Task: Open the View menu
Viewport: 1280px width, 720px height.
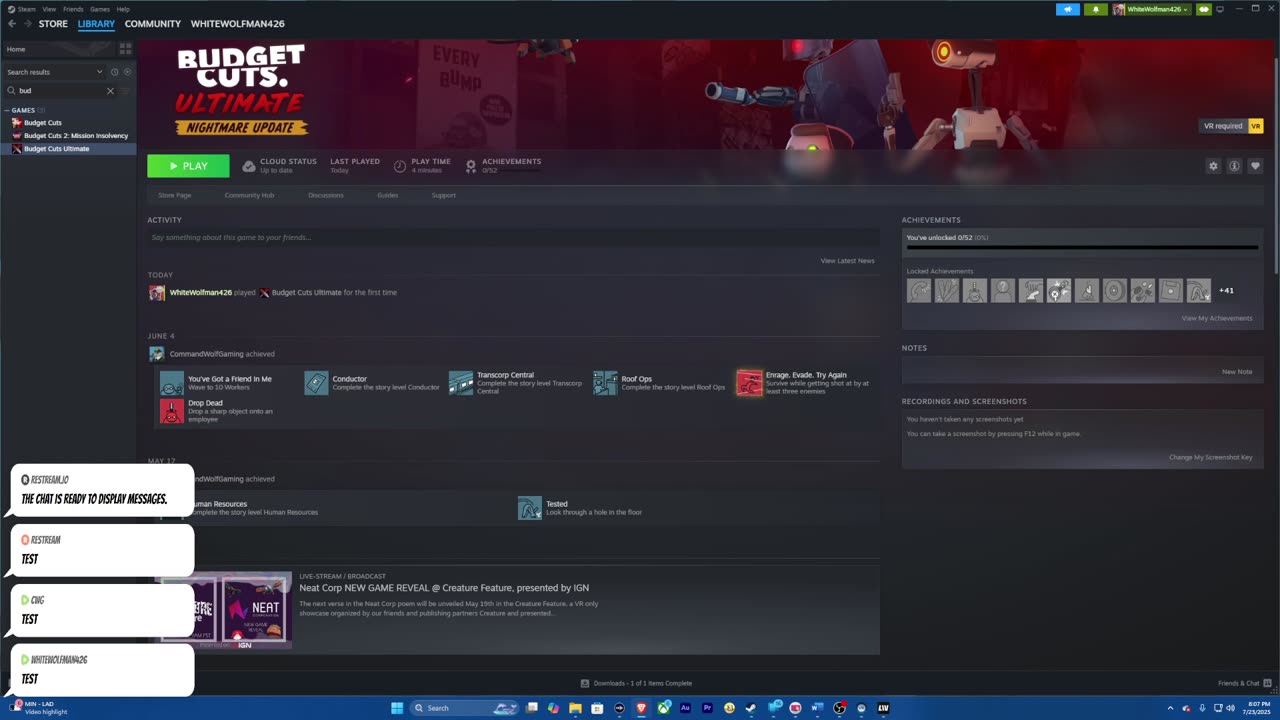Action: [49, 9]
